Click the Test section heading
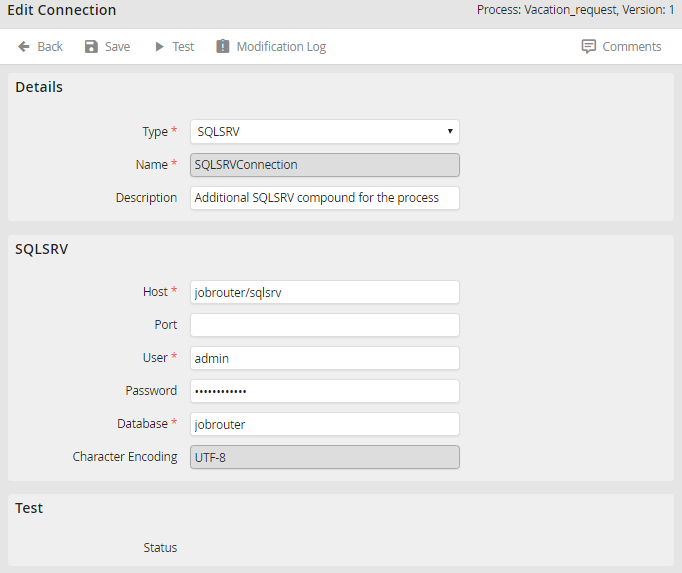Screen dimensions: 682x573 [29, 508]
